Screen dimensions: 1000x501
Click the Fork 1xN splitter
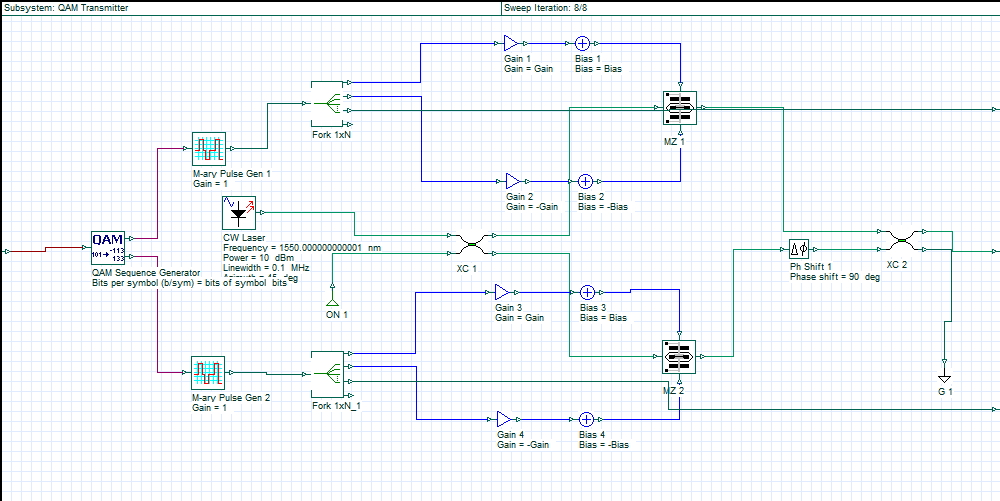(329, 102)
